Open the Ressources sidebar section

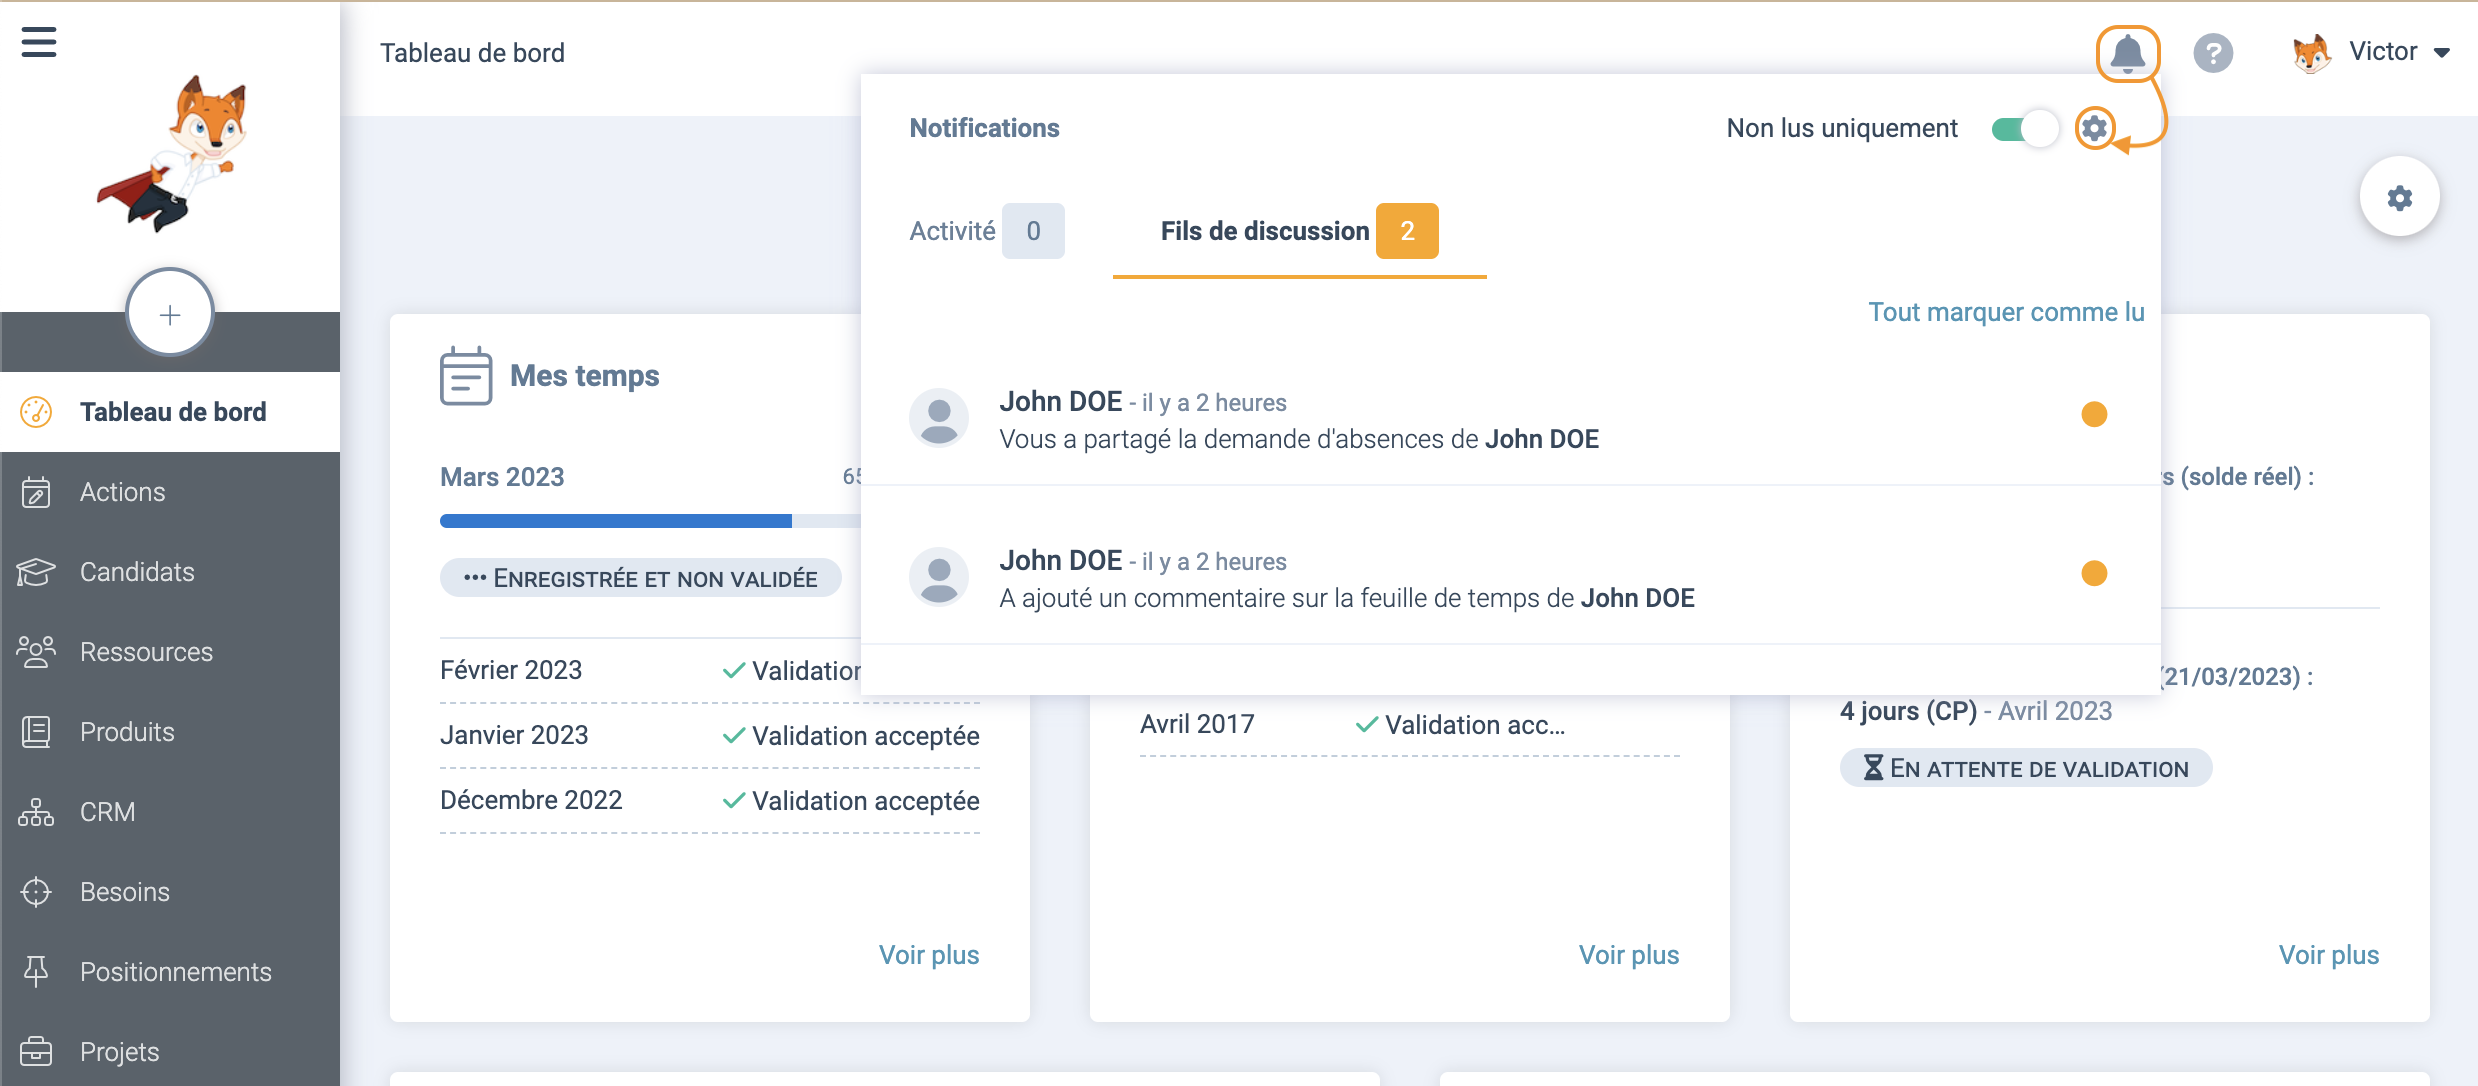(146, 652)
